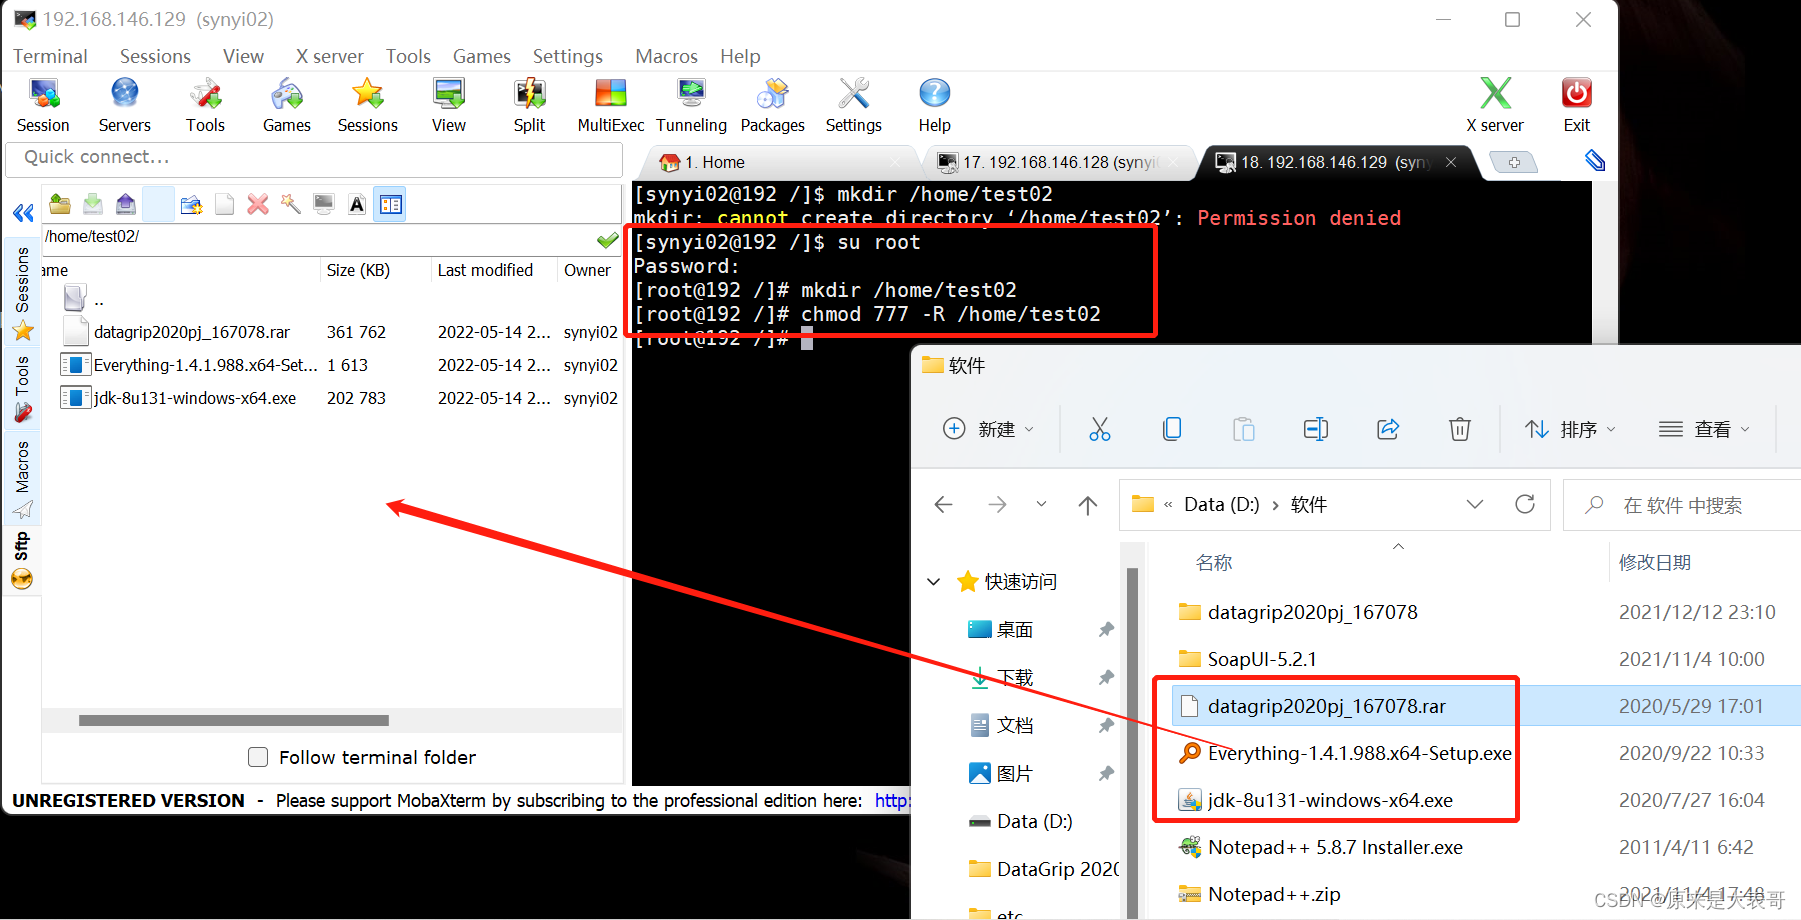The image size is (1801, 920).
Task: Start the X server toolbar icon
Action: 1495,105
